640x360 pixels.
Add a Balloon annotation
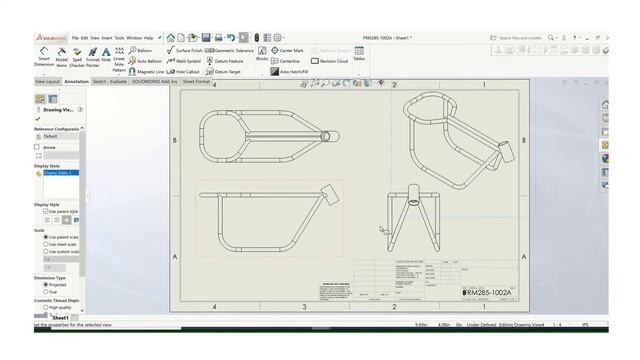tap(140, 51)
